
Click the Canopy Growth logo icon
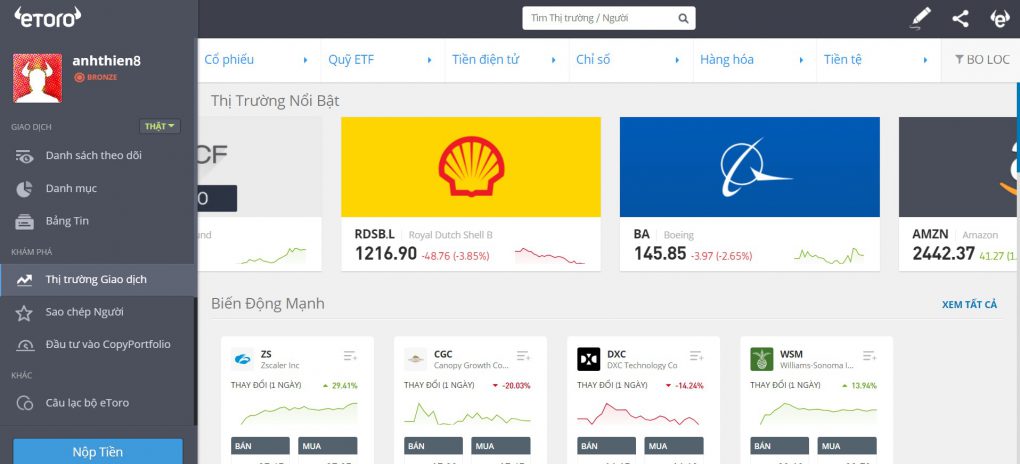coord(416,359)
